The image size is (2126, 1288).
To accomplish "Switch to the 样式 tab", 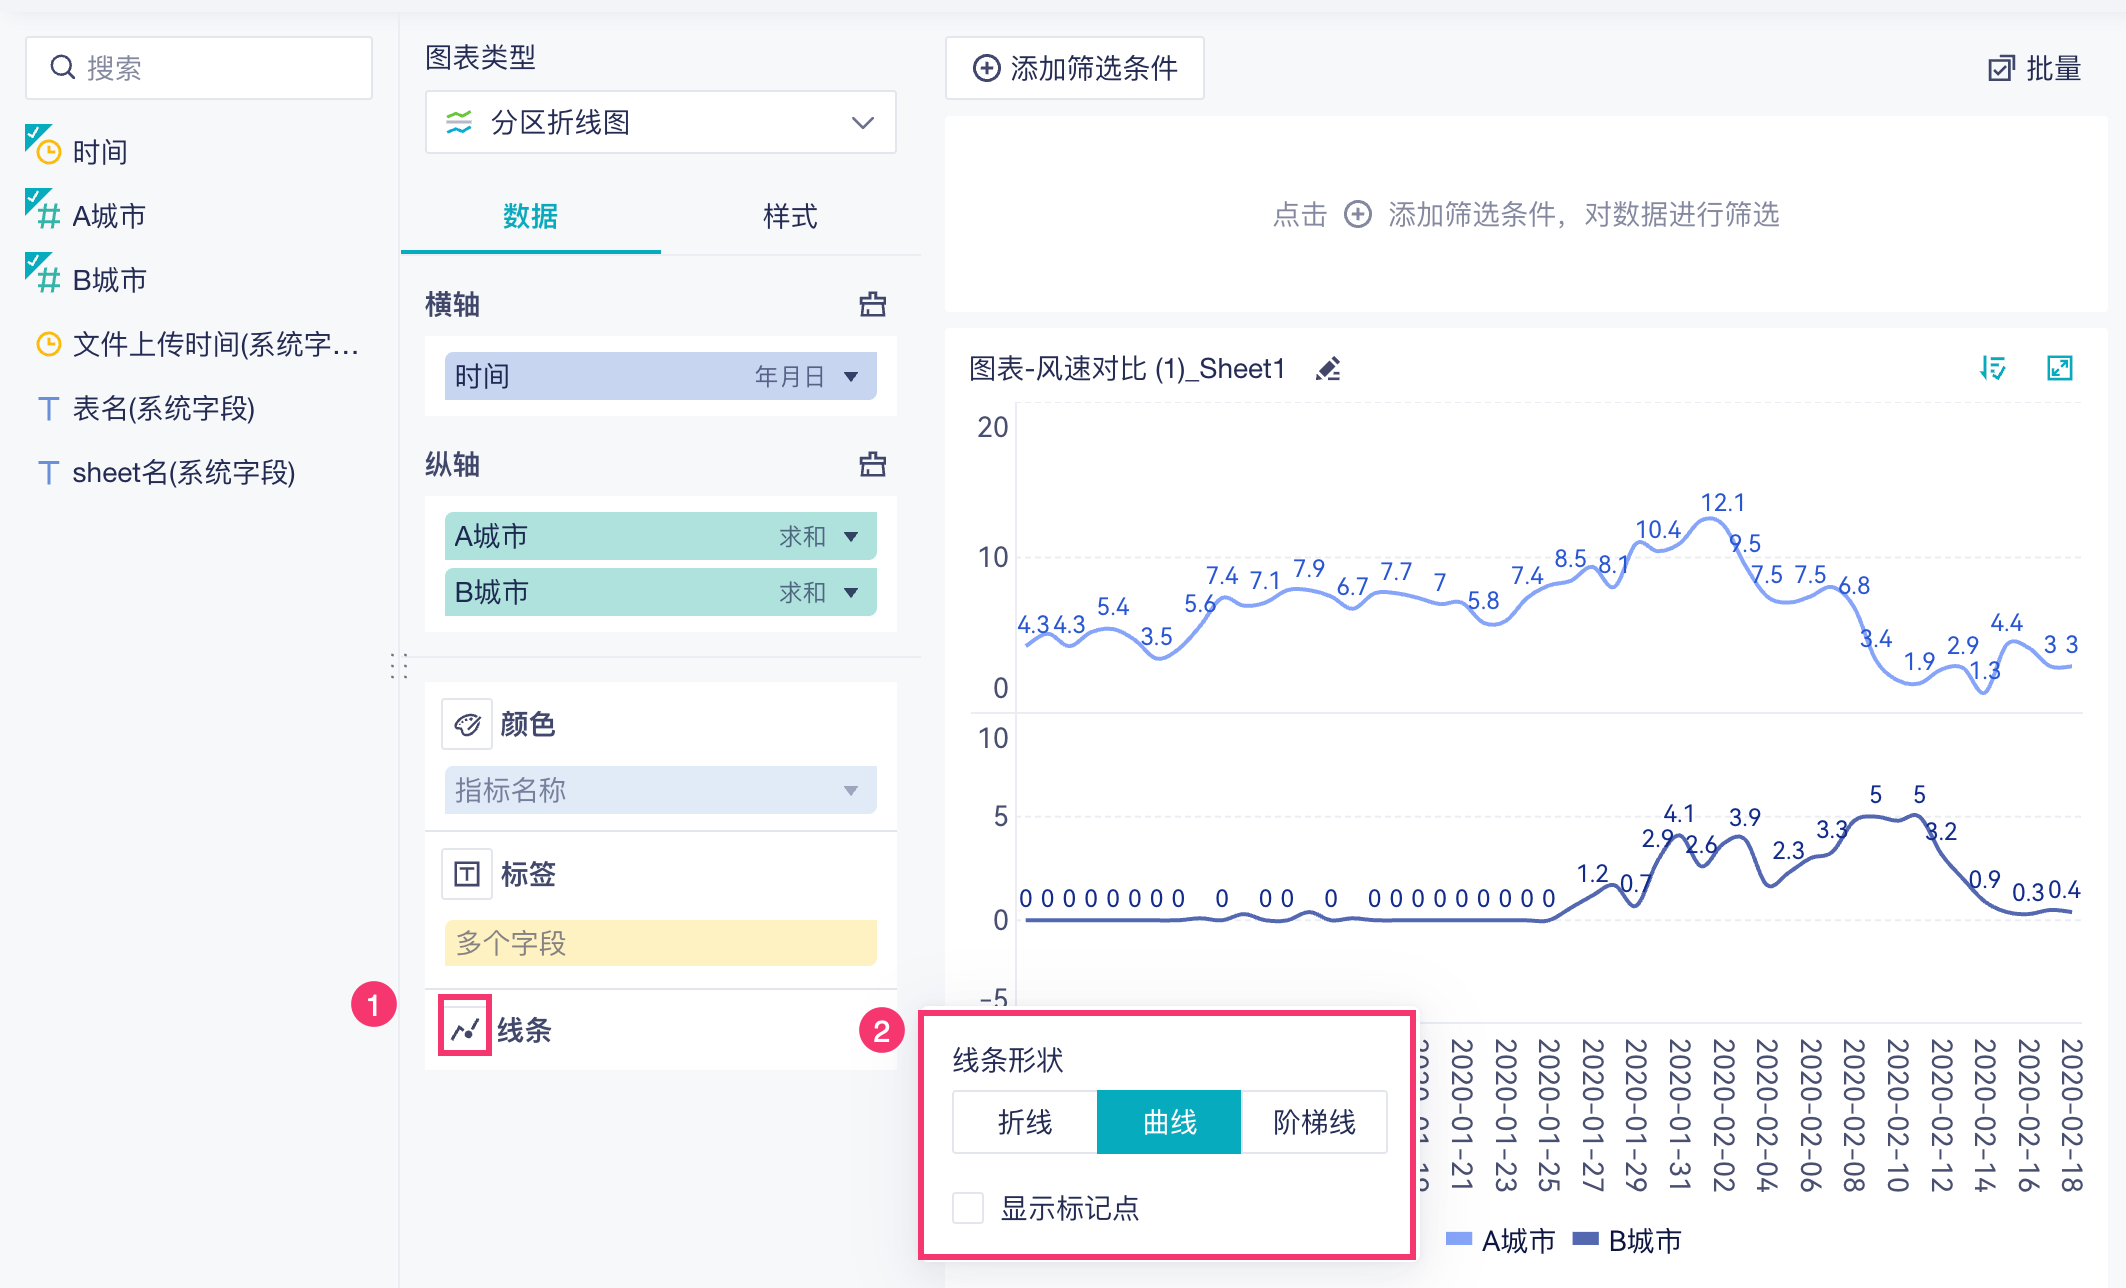I will point(790,216).
